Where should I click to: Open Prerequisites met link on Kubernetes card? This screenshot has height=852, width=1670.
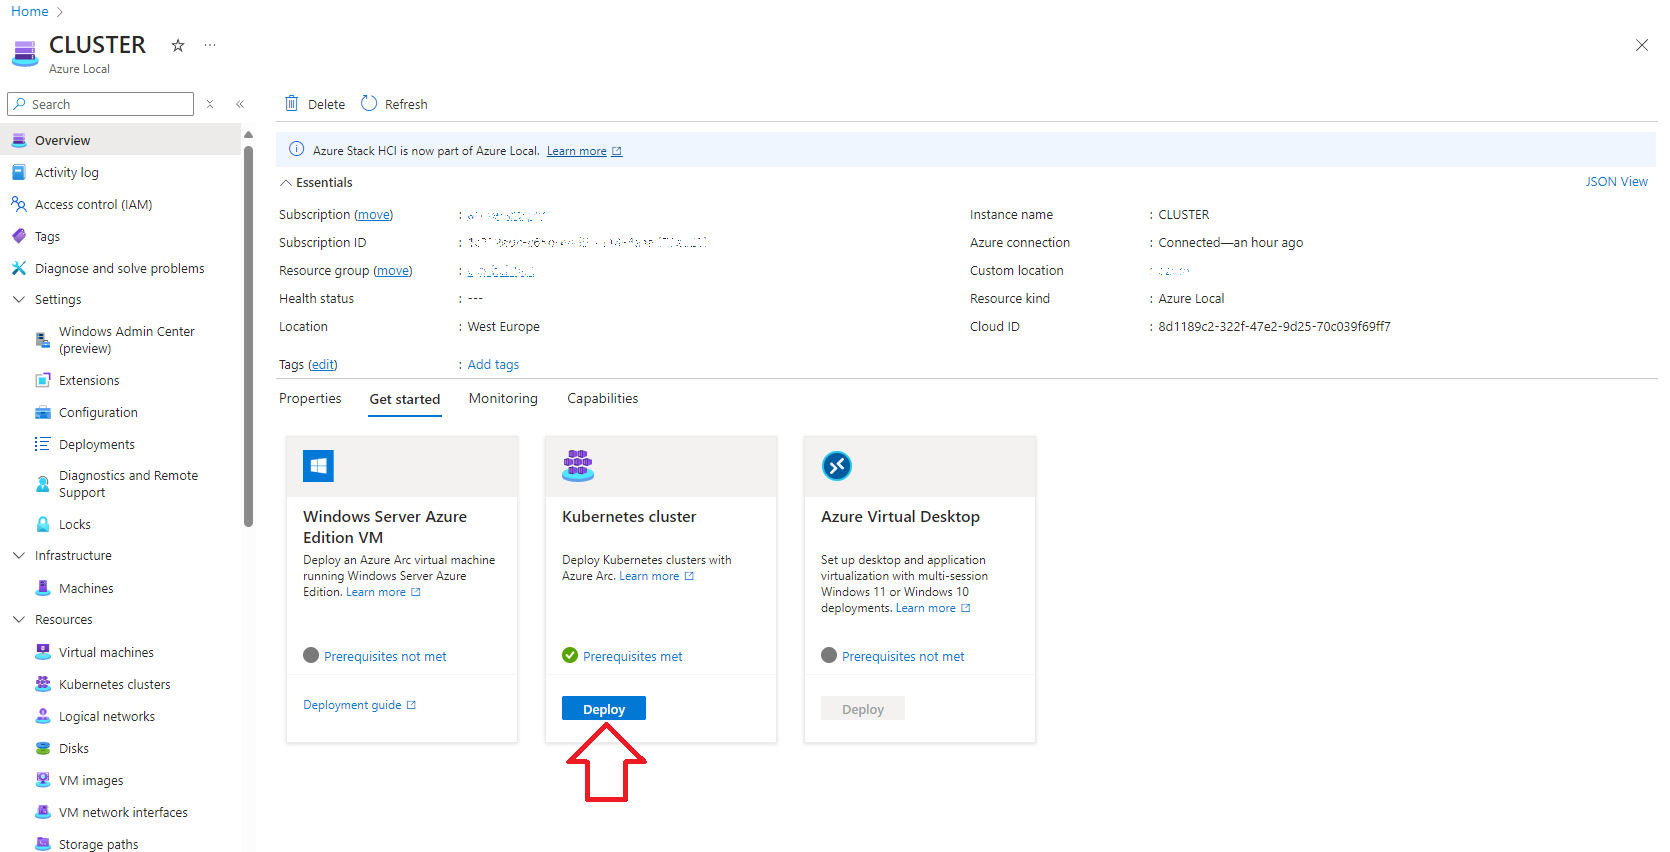632,656
